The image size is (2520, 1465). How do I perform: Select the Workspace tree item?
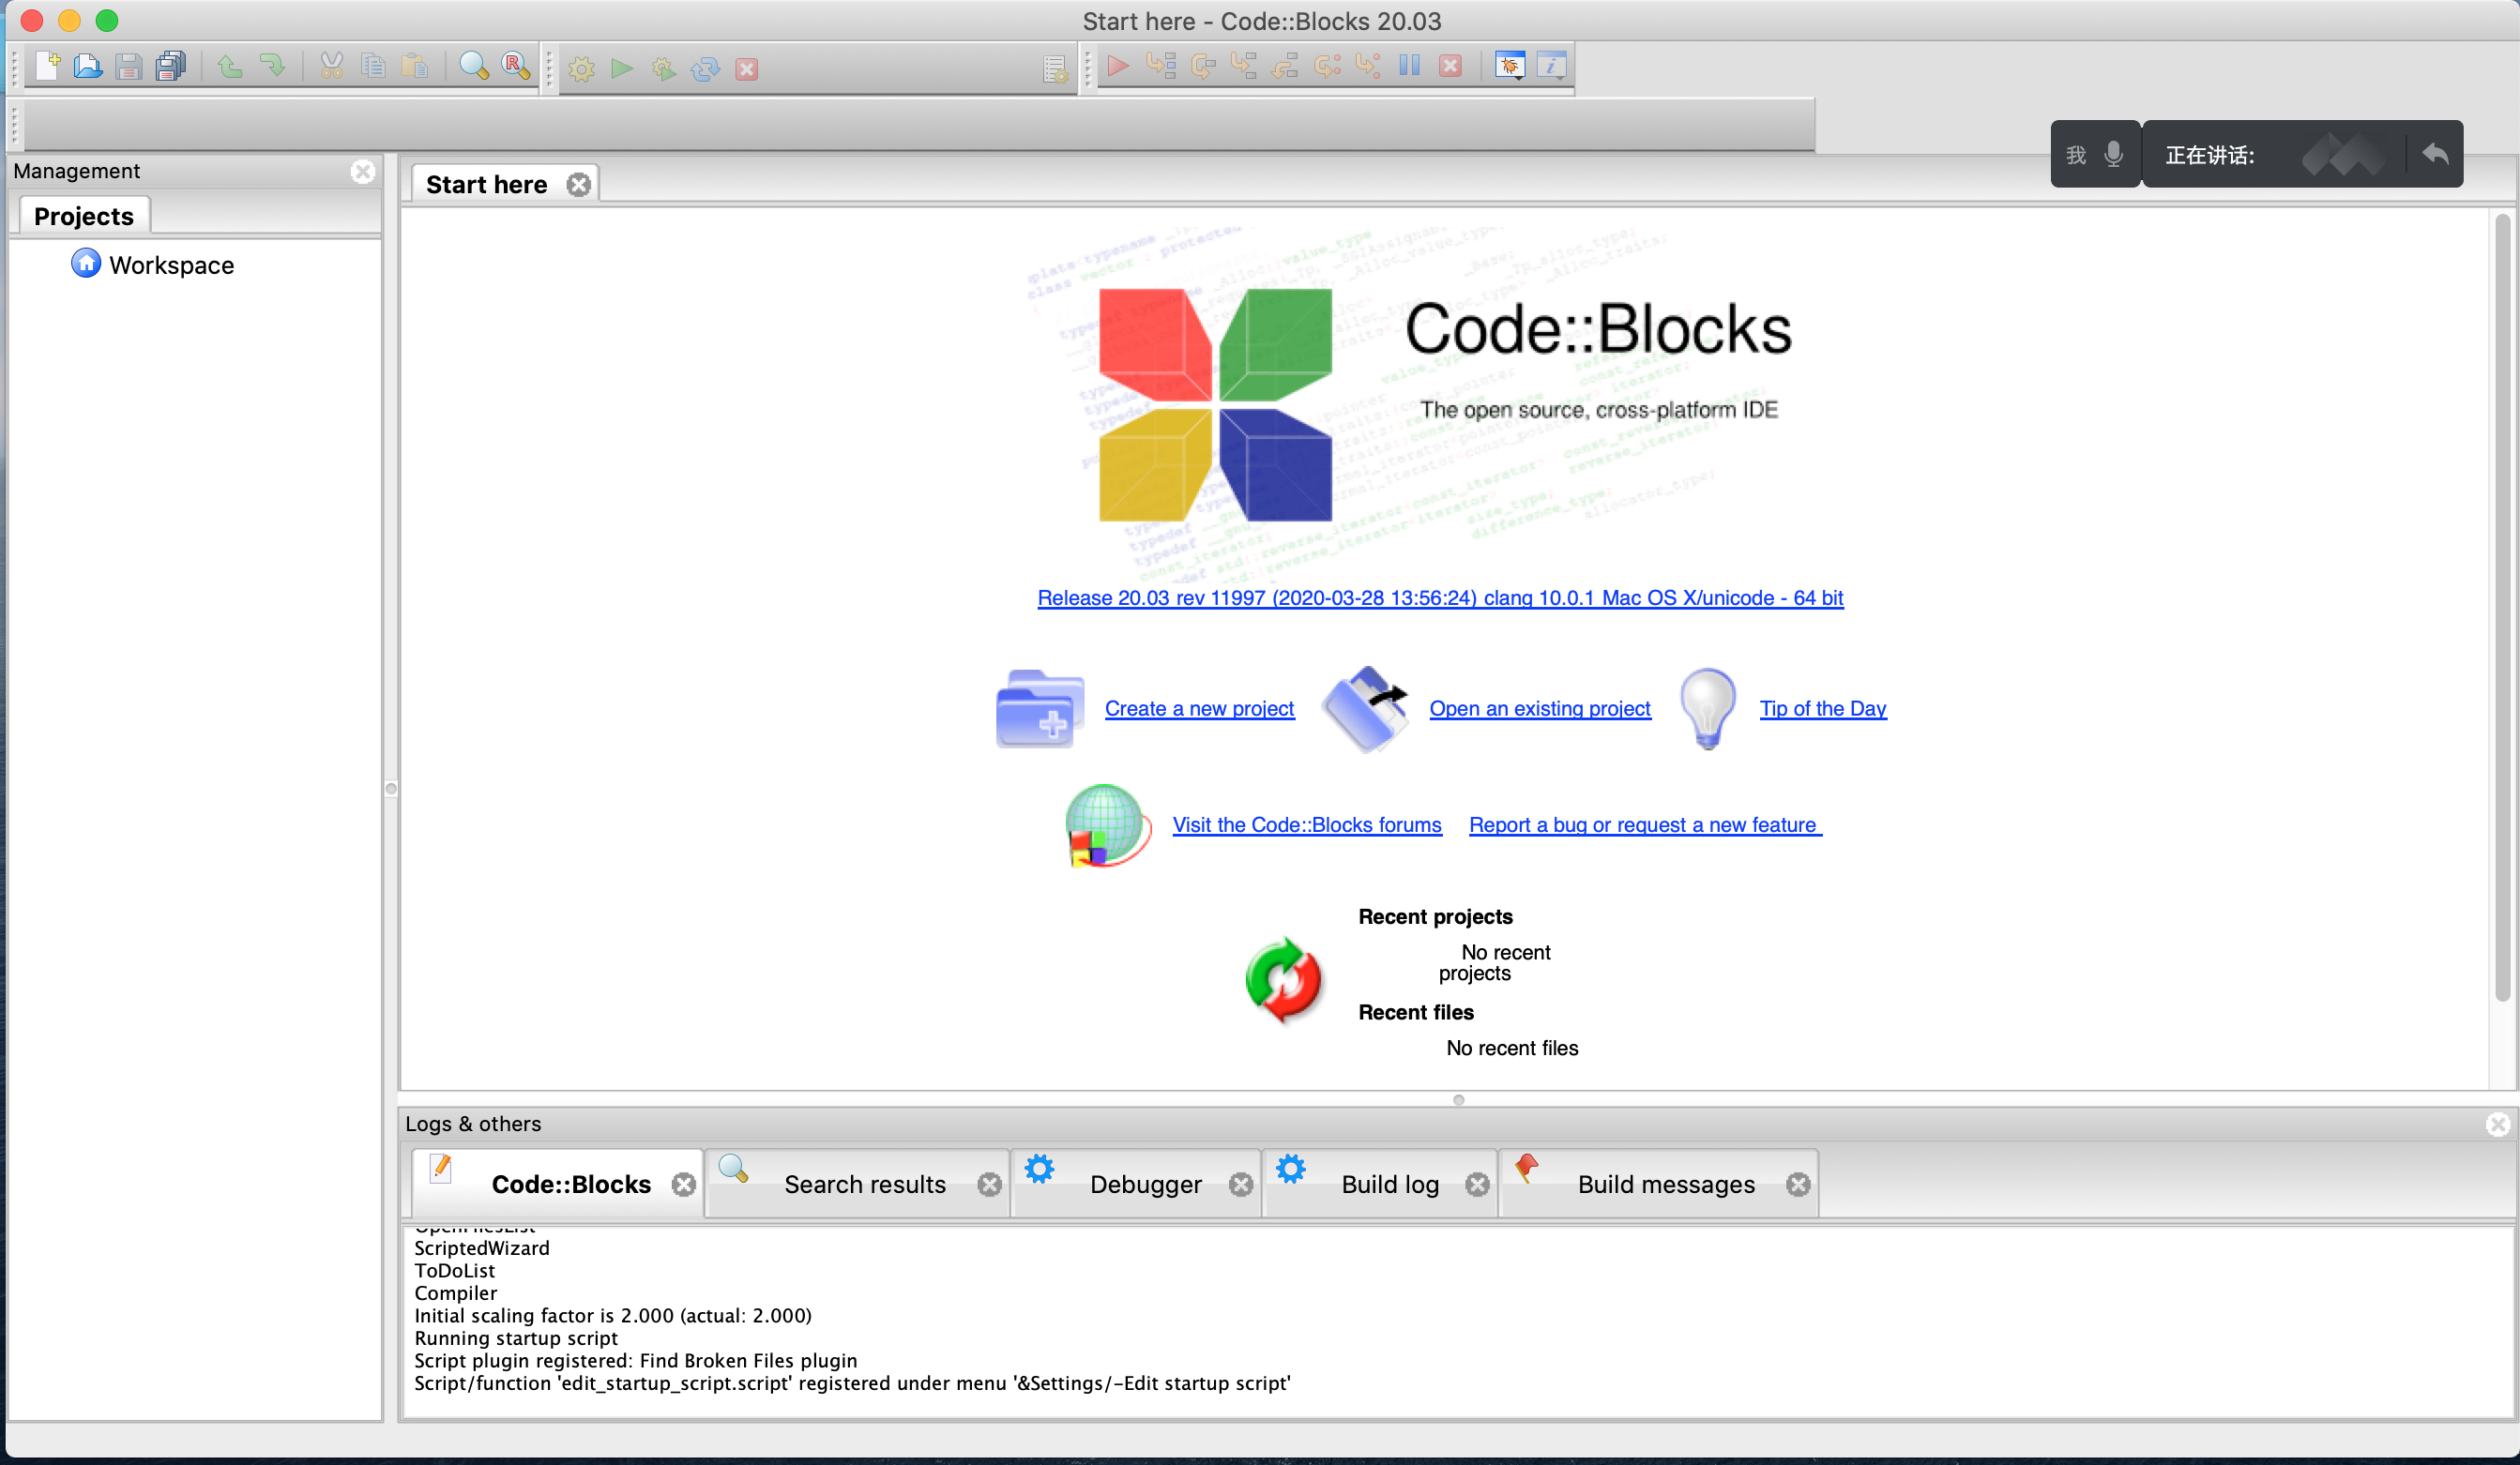click(x=171, y=265)
